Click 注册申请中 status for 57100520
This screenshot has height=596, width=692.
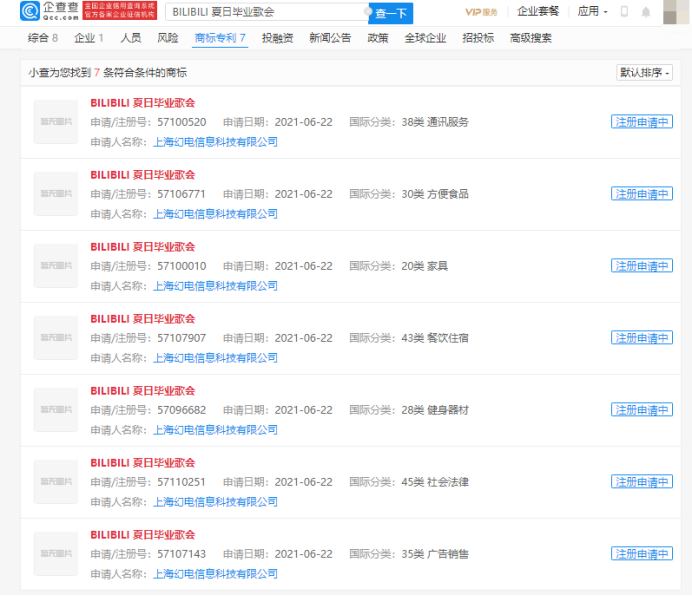[642, 122]
